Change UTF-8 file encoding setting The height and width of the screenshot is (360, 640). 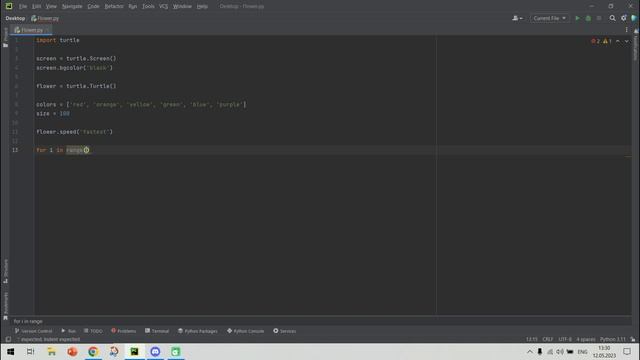tap(565, 339)
